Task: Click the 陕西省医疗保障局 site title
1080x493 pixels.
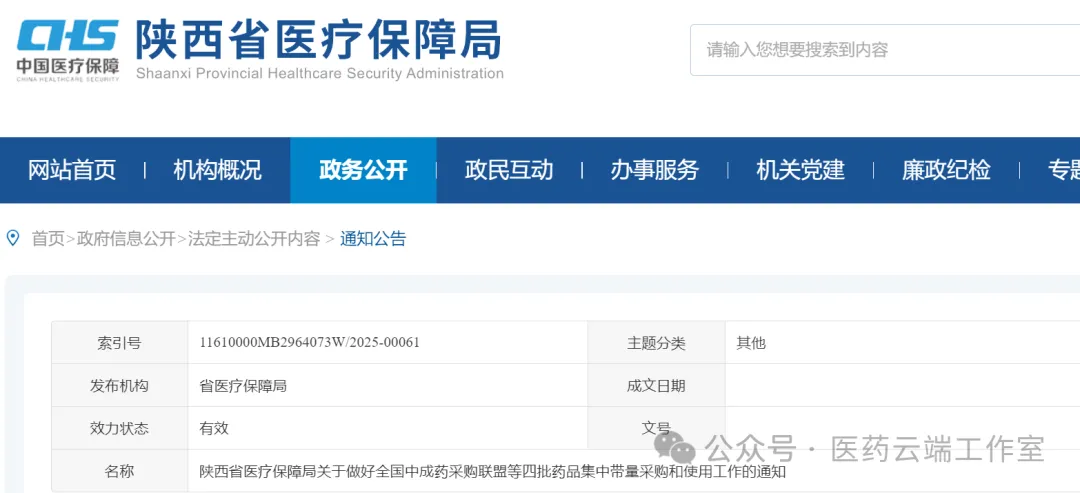Action: point(318,40)
